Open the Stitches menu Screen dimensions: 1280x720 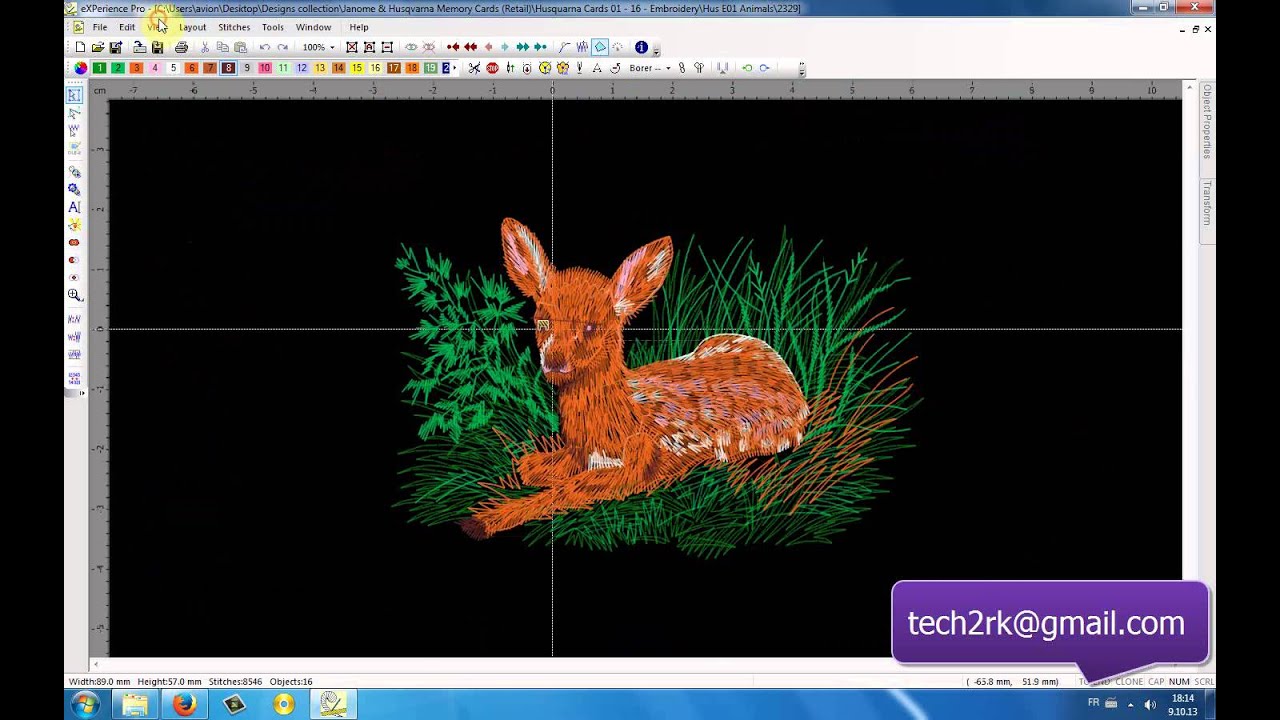[234, 27]
